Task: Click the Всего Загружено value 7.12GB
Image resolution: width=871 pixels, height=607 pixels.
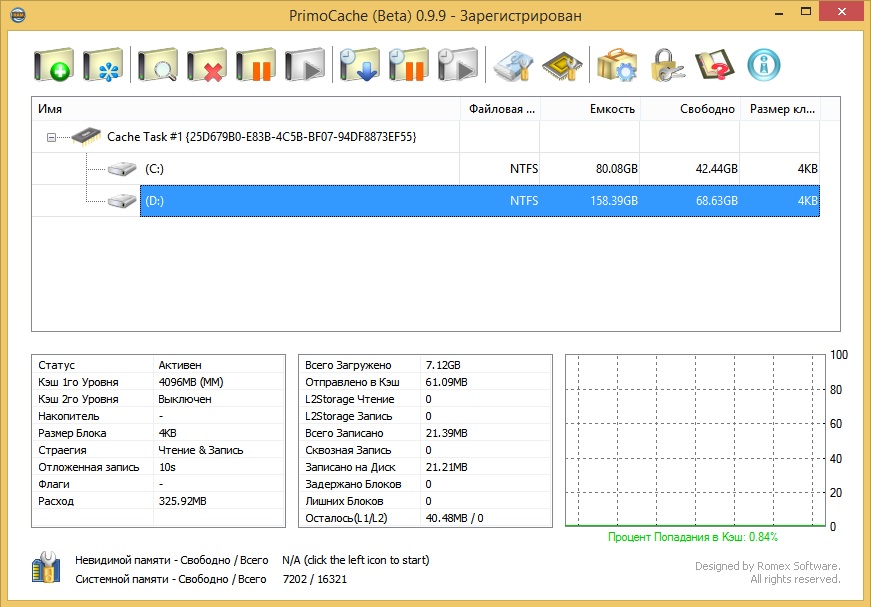Action: (443, 365)
